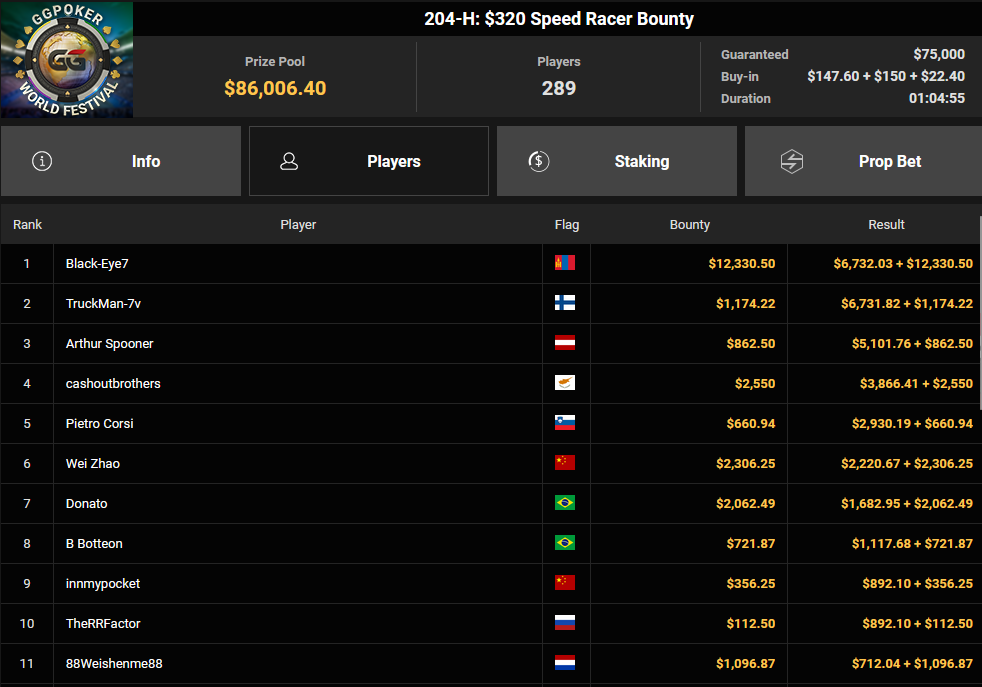The width and height of the screenshot is (982, 687).
Task: Click the GGPoker World Festival logo
Action: click(x=67, y=59)
